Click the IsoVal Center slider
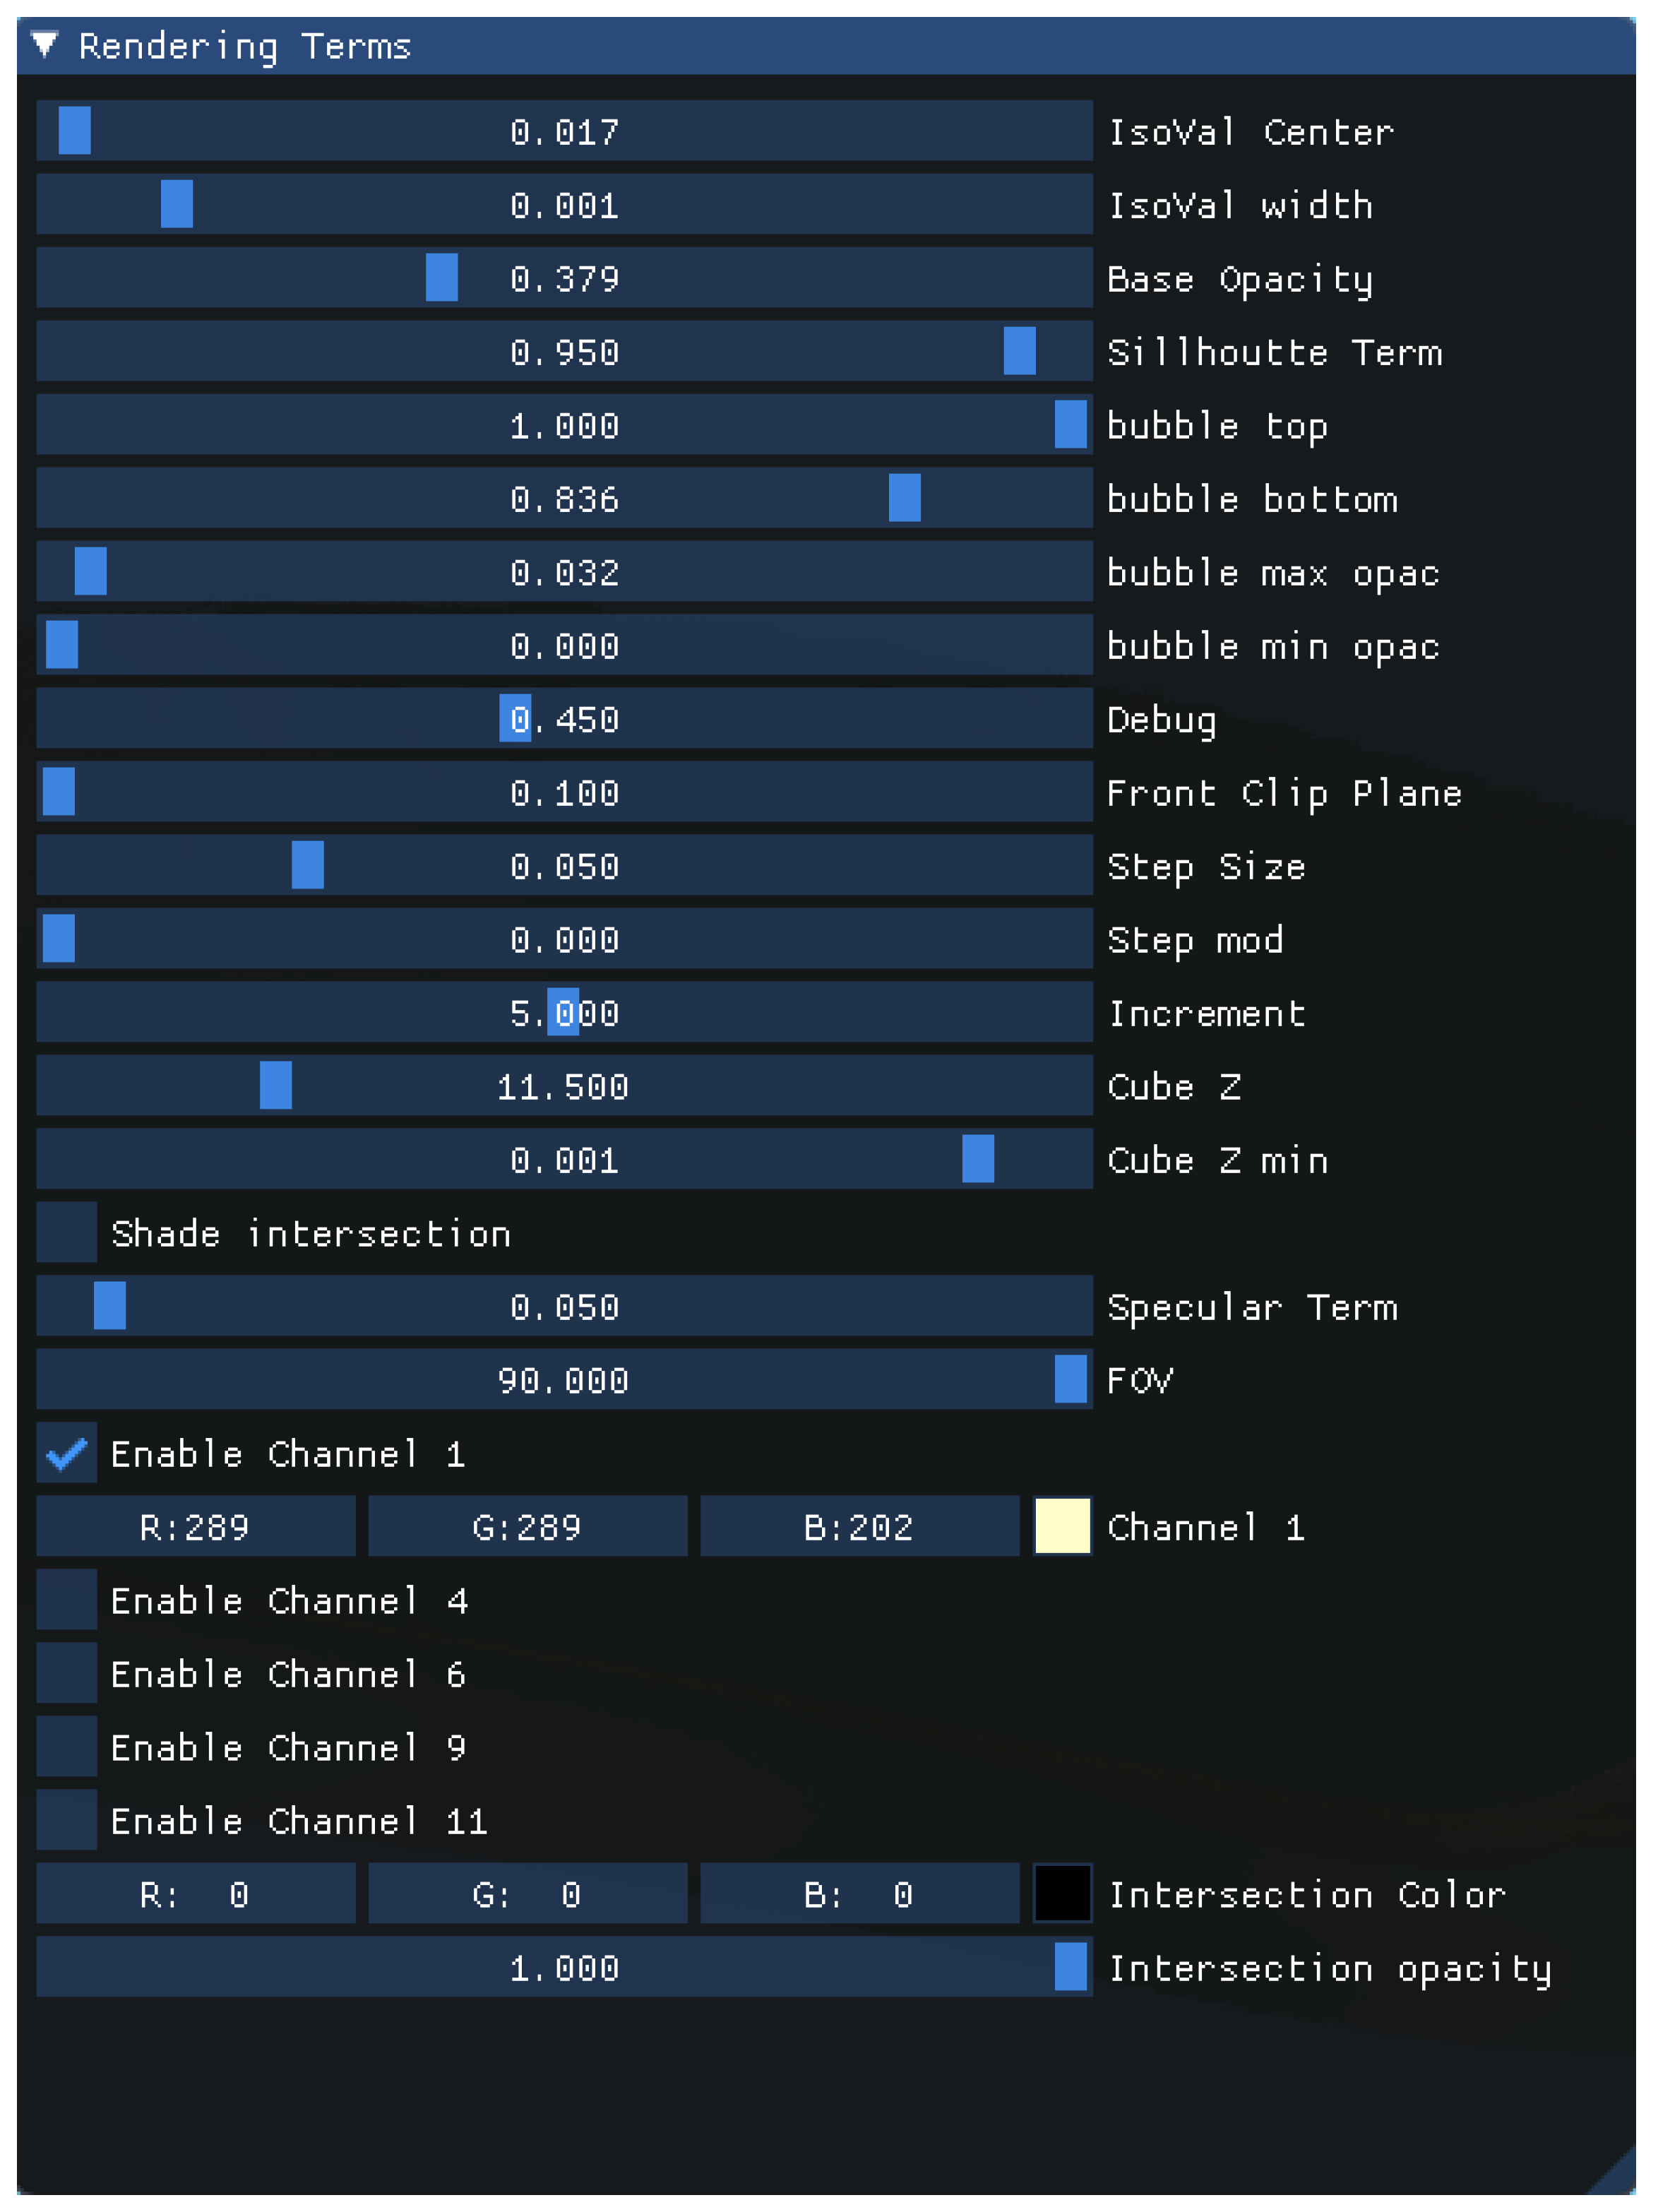The width and height of the screenshot is (1658, 2212). (x=565, y=131)
